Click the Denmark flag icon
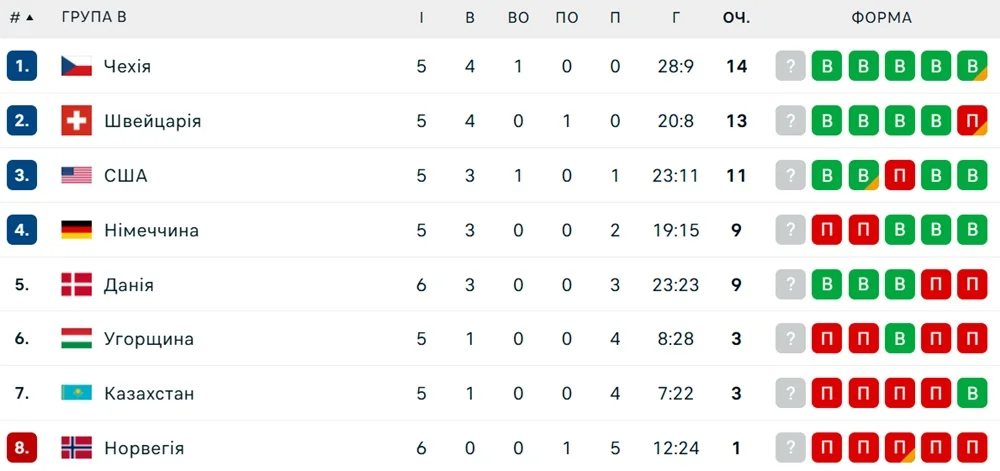Viewport: 1000px width, 471px height. 76,285
